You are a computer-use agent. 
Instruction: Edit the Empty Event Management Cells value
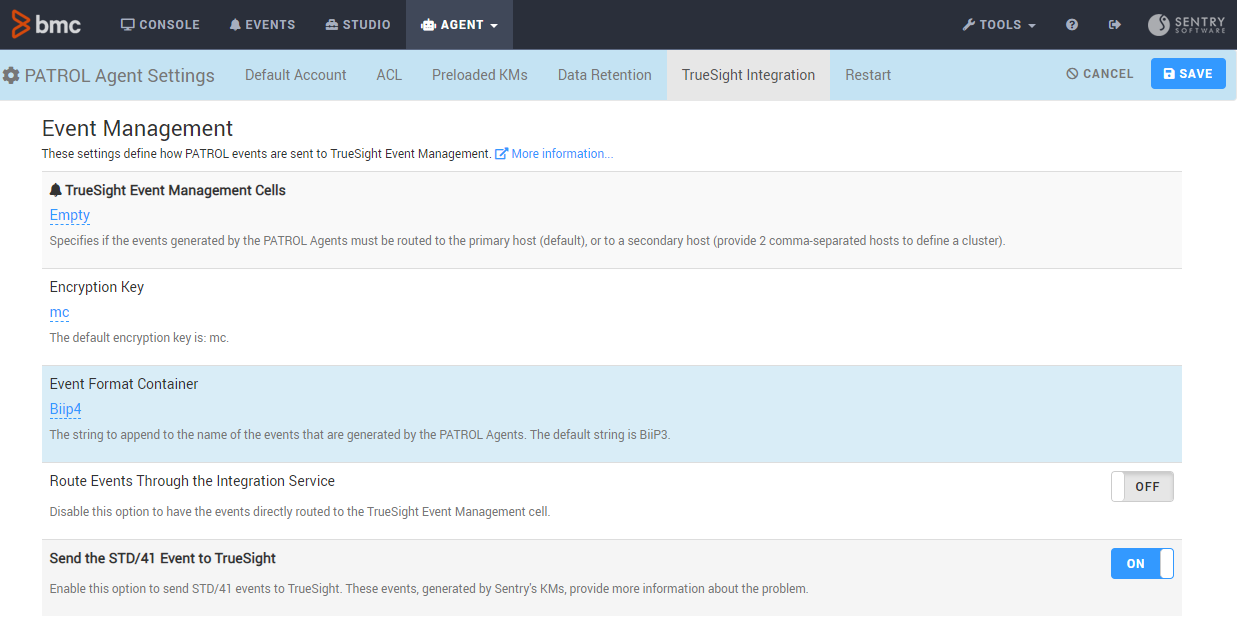[x=70, y=215]
